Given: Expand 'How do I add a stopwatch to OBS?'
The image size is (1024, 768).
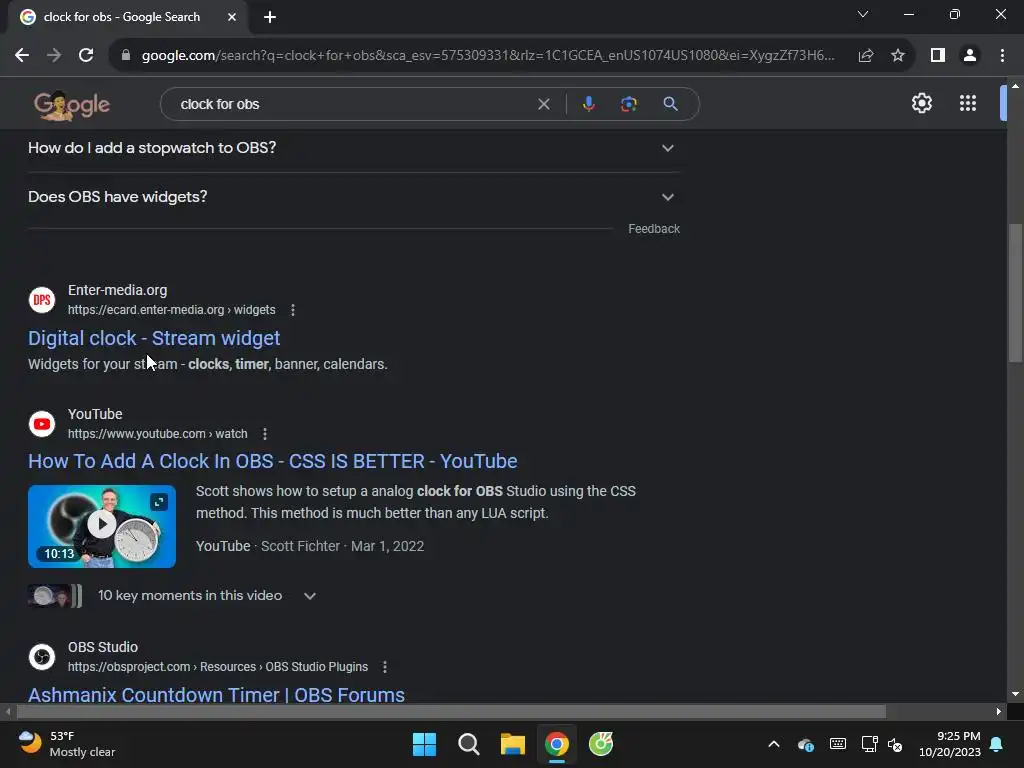Looking at the screenshot, I should (x=353, y=148).
